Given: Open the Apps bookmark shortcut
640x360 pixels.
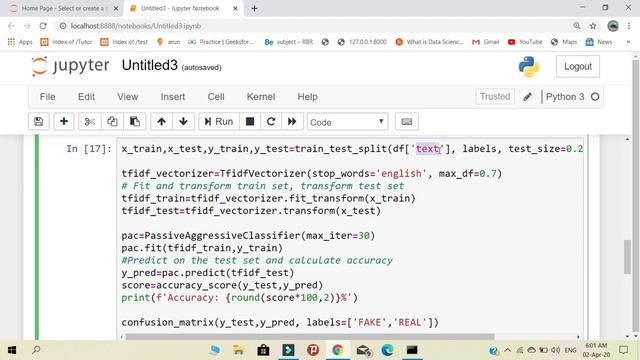Looking at the screenshot, I should (x=20, y=42).
